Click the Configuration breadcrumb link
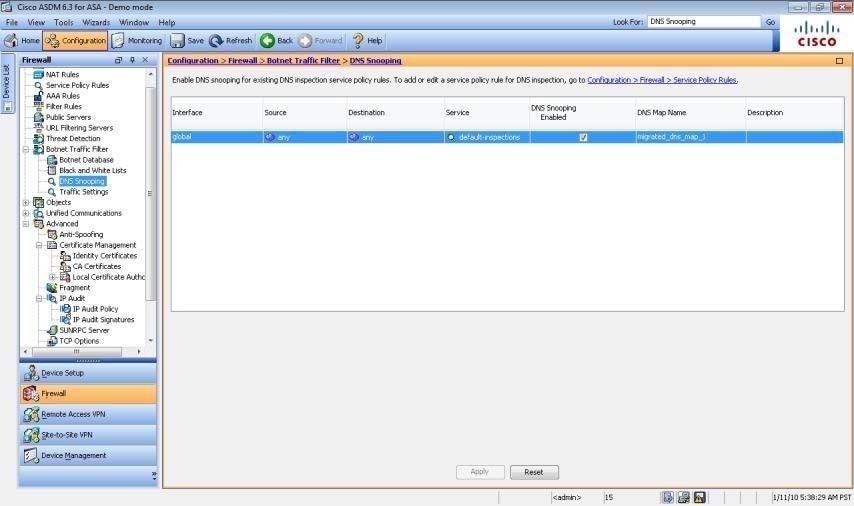The height and width of the screenshot is (506, 854). (193, 61)
